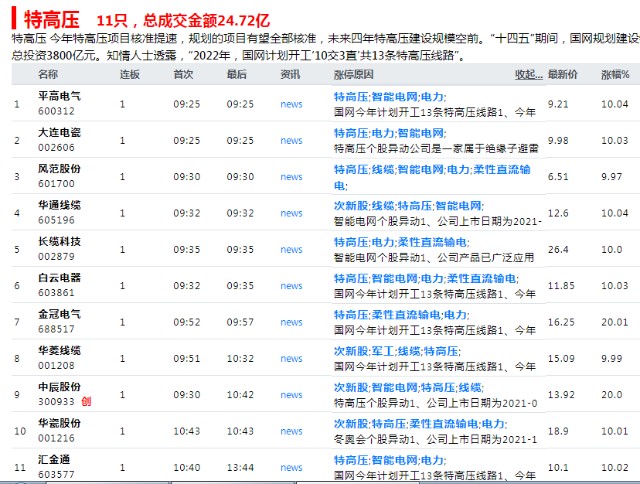Click 华菱线缆 last limit time 10:32
The width and height of the screenshot is (640, 484).
[x=240, y=358]
